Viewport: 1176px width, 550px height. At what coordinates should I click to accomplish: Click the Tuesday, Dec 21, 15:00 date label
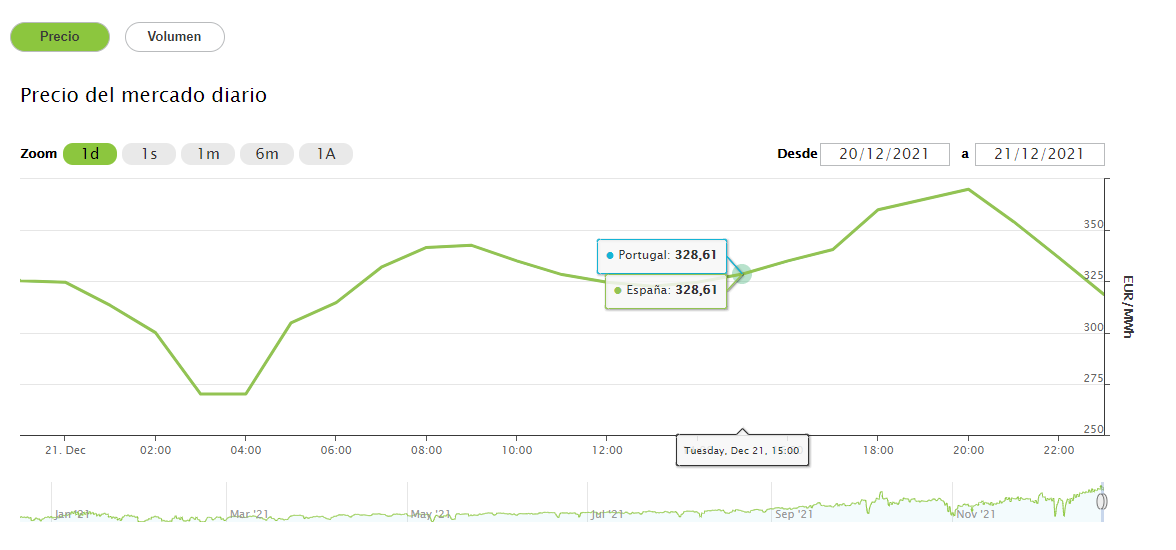(x=742, y=451)
